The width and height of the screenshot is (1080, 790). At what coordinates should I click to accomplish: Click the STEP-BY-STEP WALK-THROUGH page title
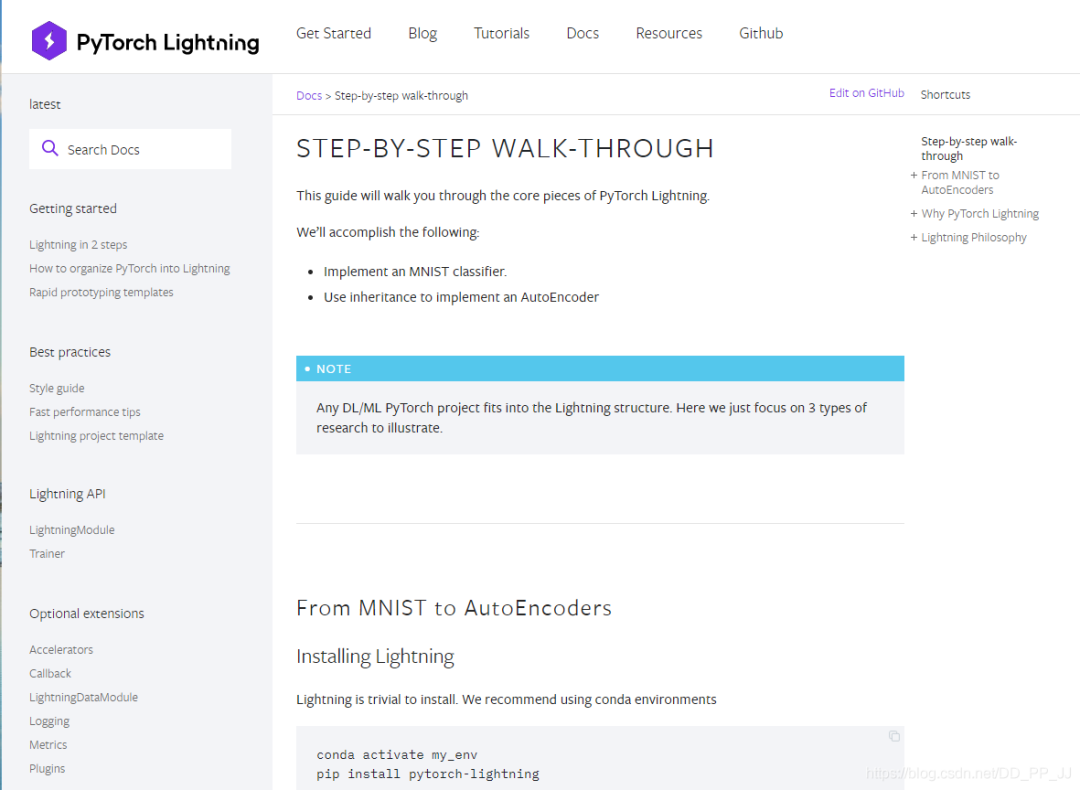505,149
